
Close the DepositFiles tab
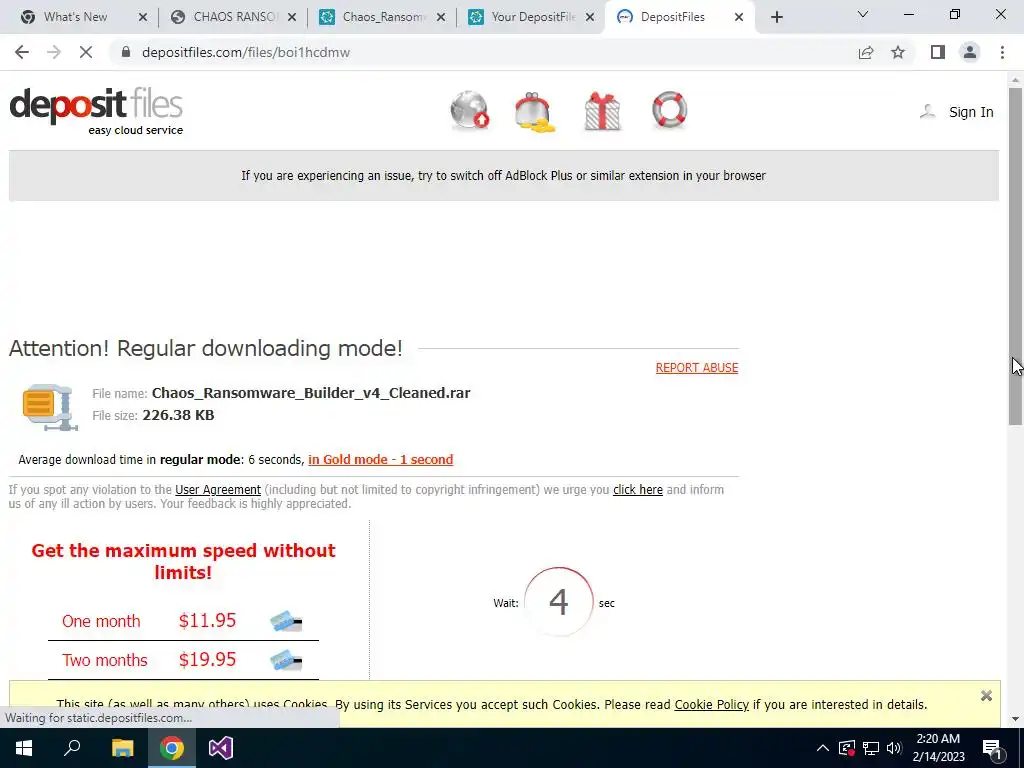click(x=739, y=18)
